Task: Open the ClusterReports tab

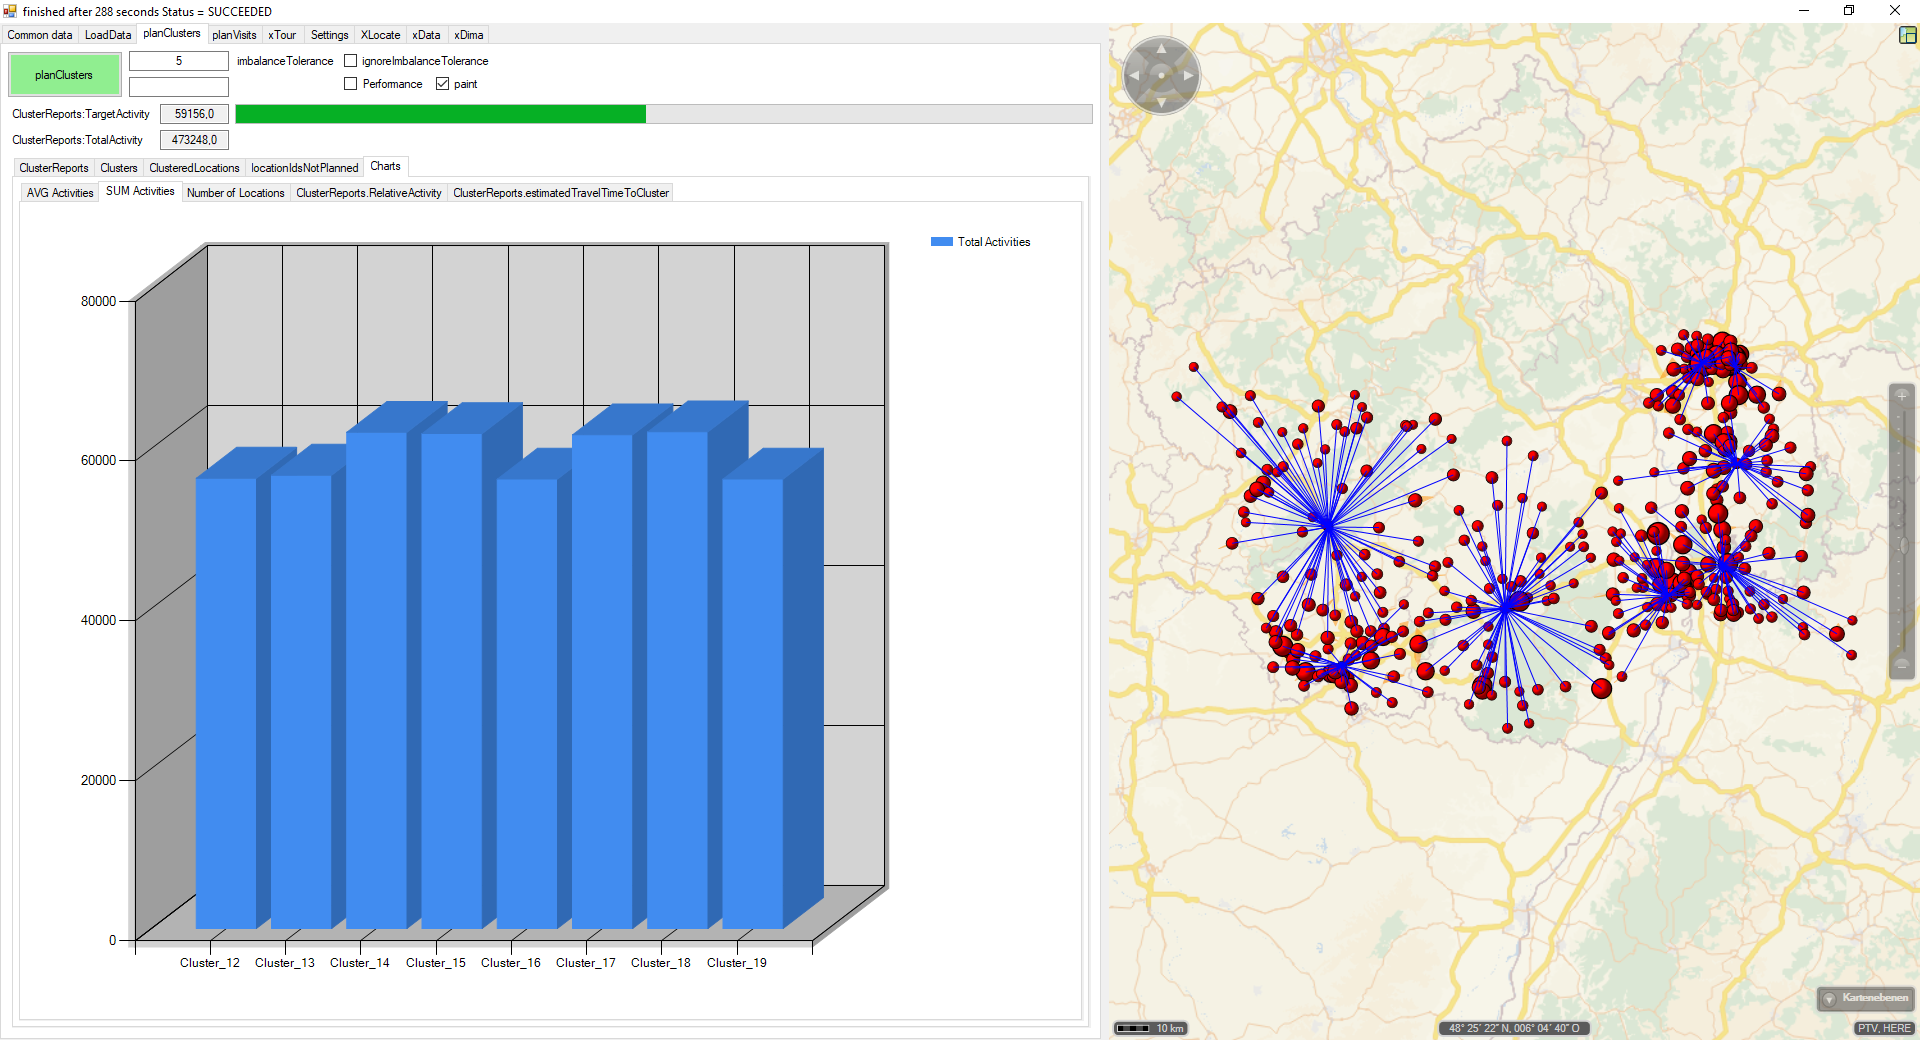Action: (54, 168)
